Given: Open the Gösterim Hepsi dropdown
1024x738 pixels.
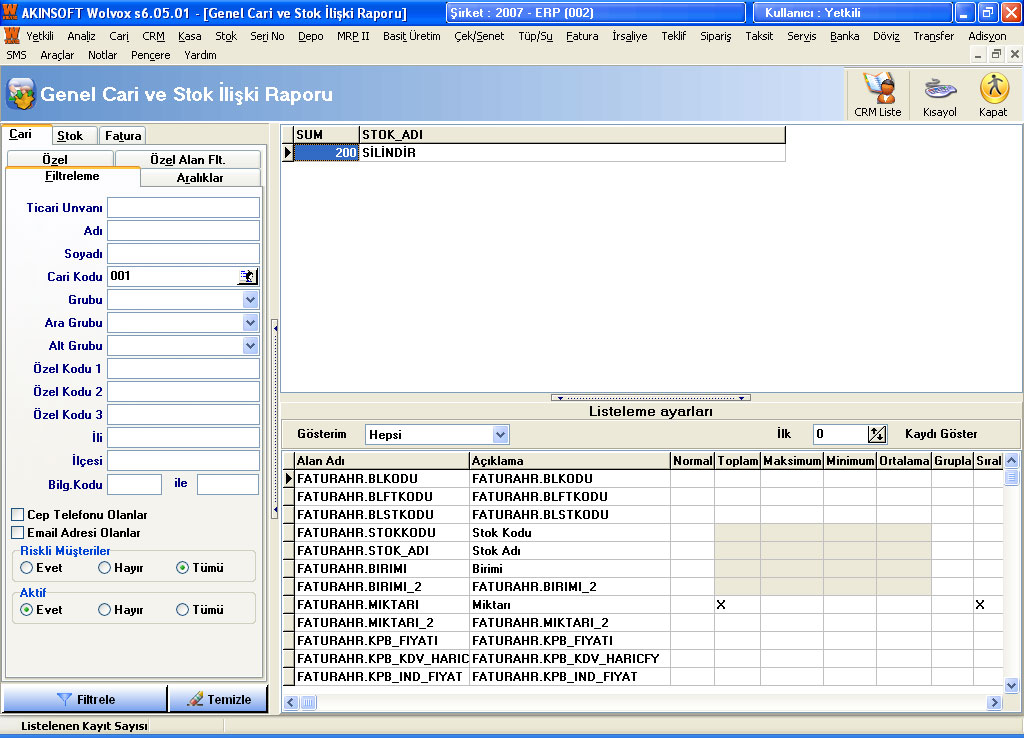Looking at the screenshot, I should (500, 434).
